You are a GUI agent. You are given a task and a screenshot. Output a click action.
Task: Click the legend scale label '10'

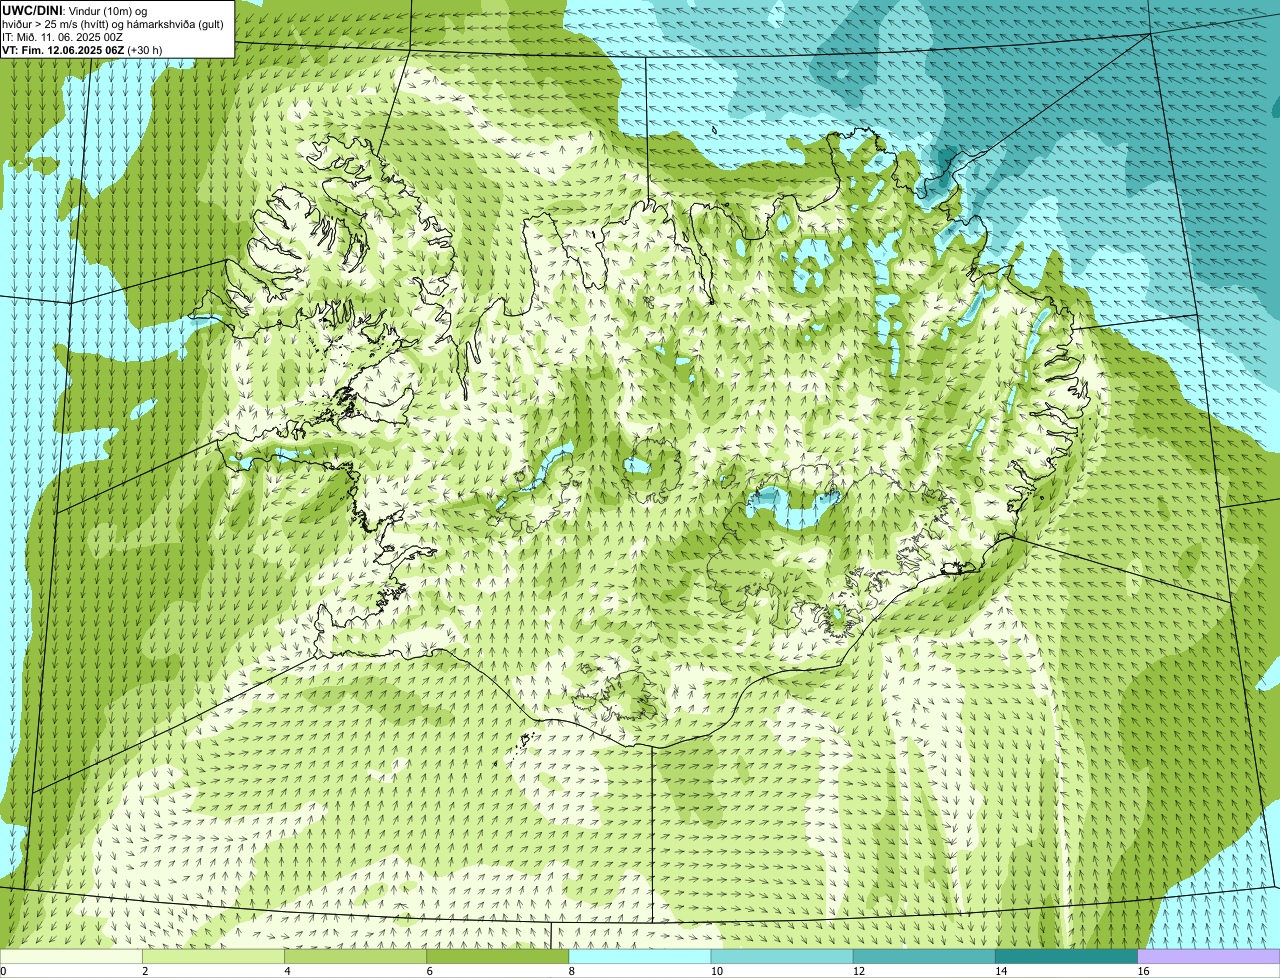coord(716,971)
